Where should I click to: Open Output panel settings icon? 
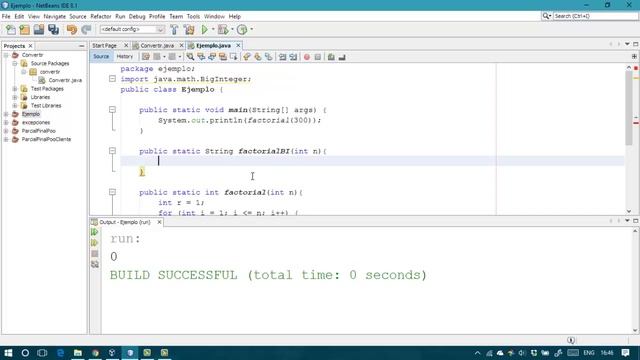pyautogui.click(x=95, y=264)
